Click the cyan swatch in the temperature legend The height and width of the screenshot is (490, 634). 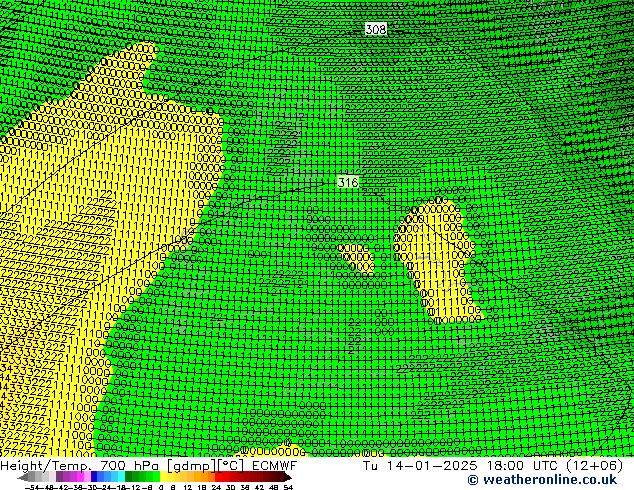121,477
